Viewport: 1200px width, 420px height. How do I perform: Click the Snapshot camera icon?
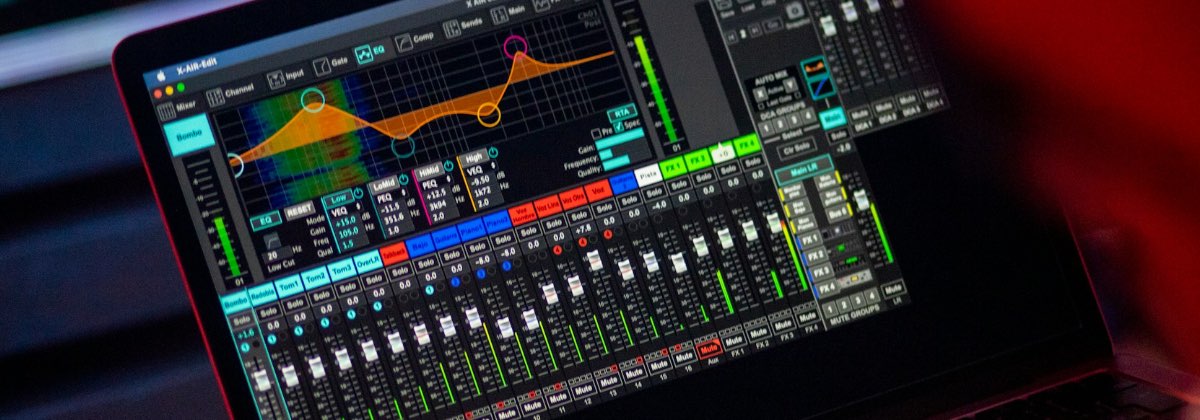(793, 10)
